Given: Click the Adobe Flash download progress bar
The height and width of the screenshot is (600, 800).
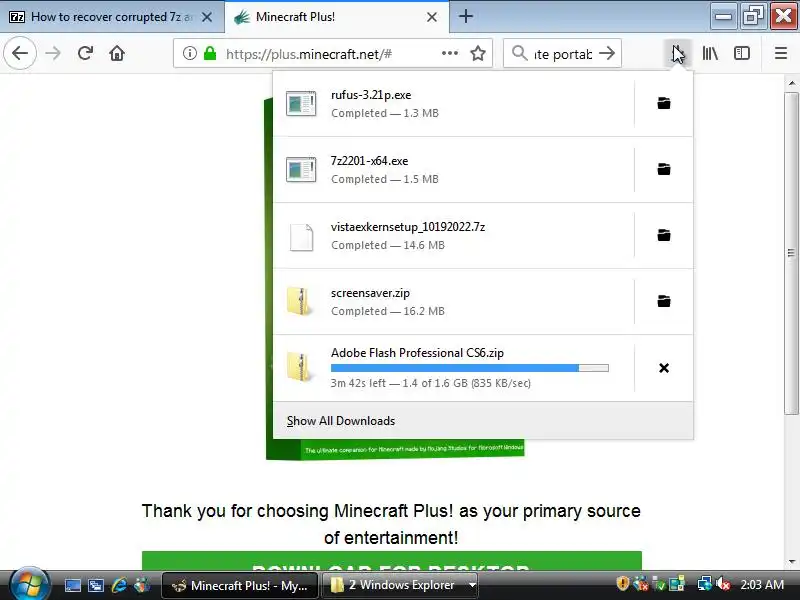Looking at the screenshot, I should pos(469,368).
